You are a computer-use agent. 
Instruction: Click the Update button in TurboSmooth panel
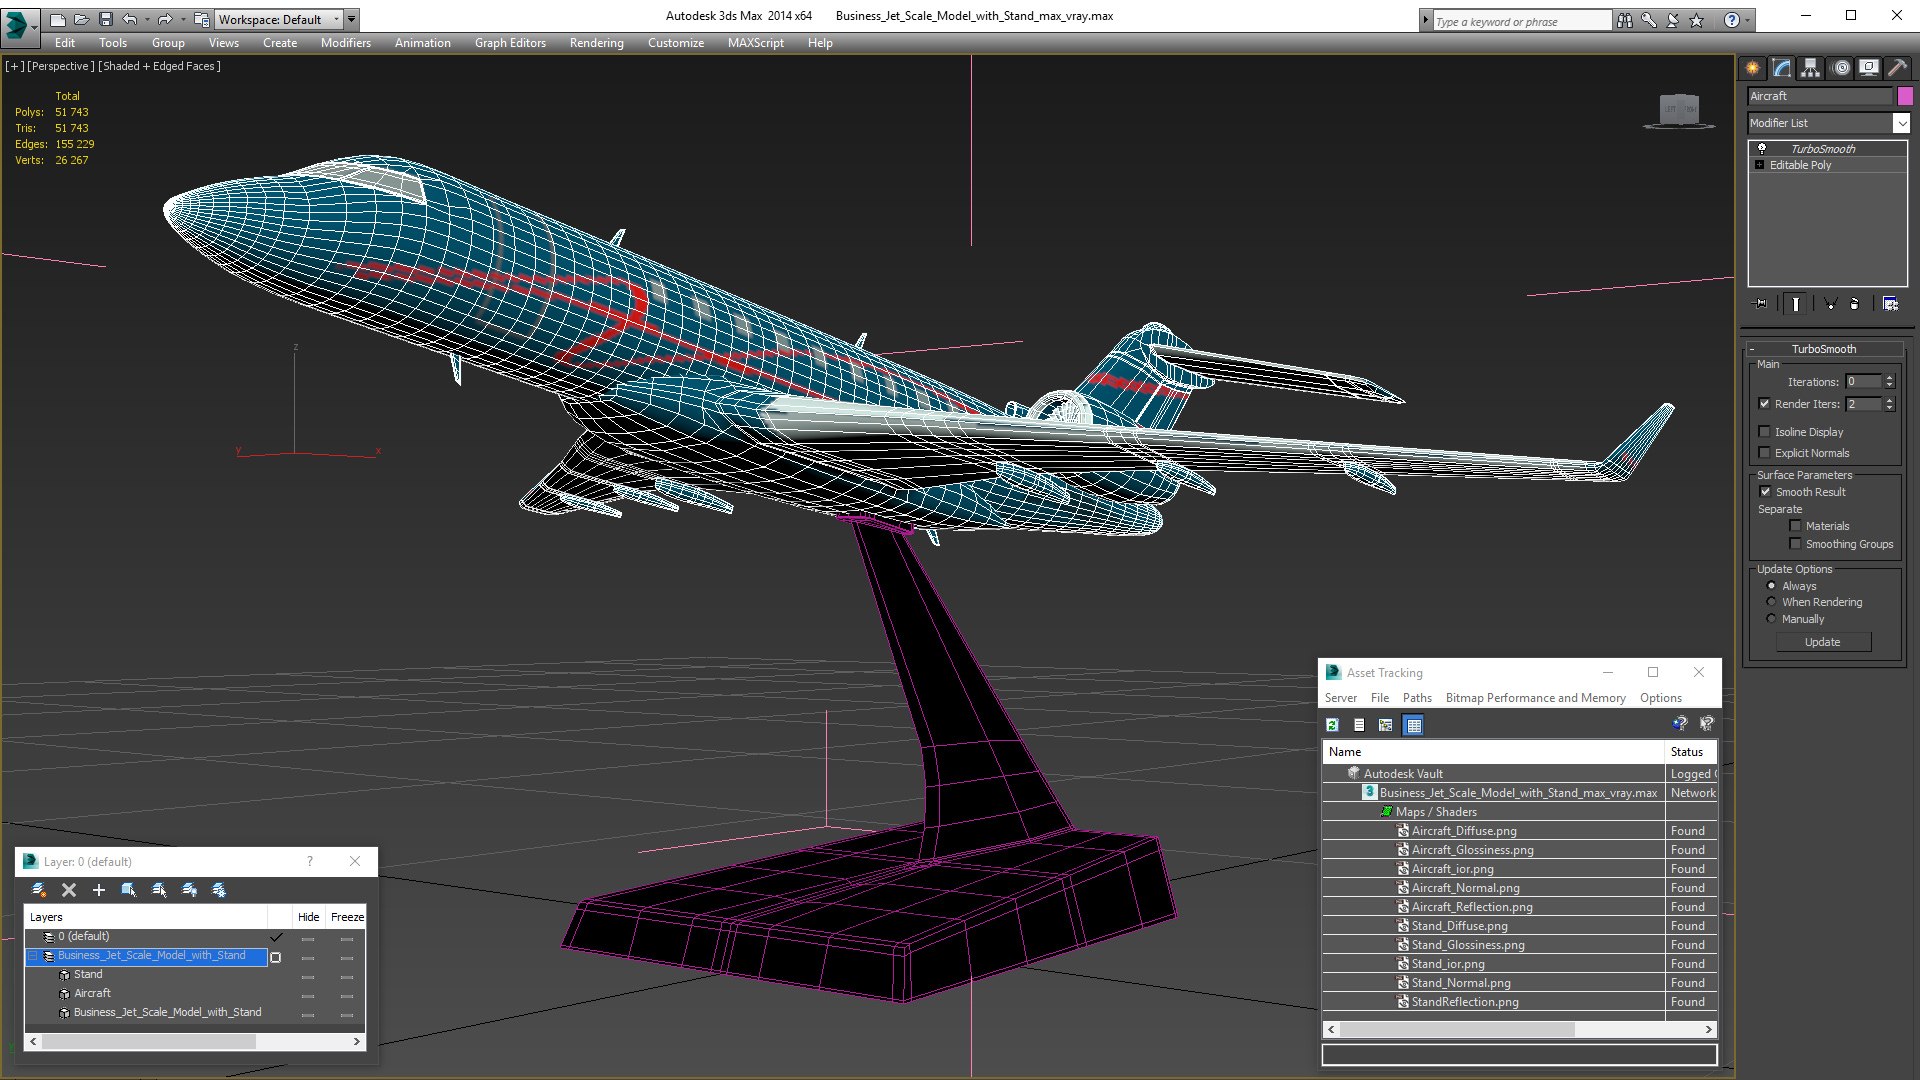[x=1822, y=642]
